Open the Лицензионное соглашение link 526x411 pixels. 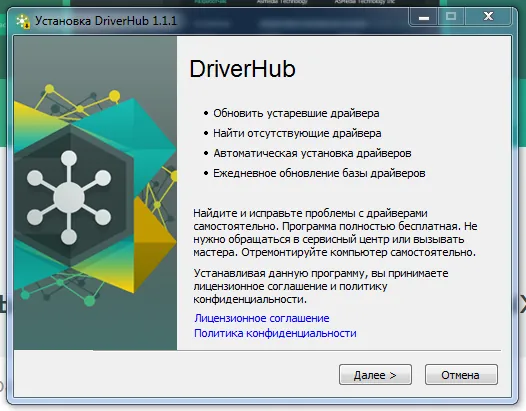[262, 318]
